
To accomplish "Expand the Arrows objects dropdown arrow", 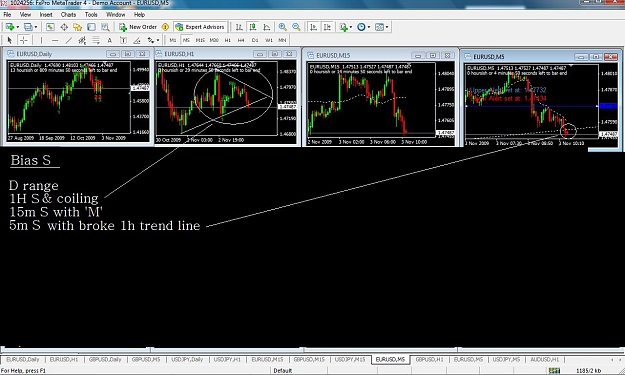I will pos(158,40).
